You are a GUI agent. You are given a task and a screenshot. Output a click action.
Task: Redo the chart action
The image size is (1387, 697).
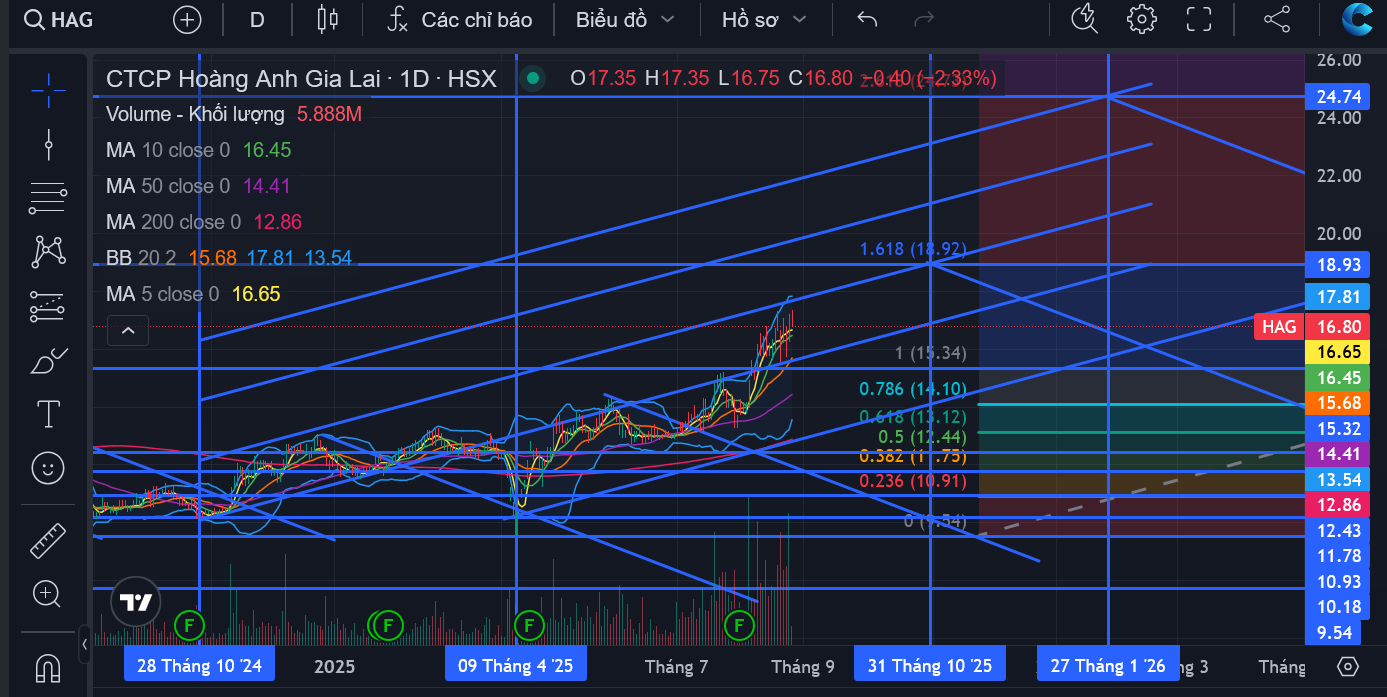pos(925,19)
